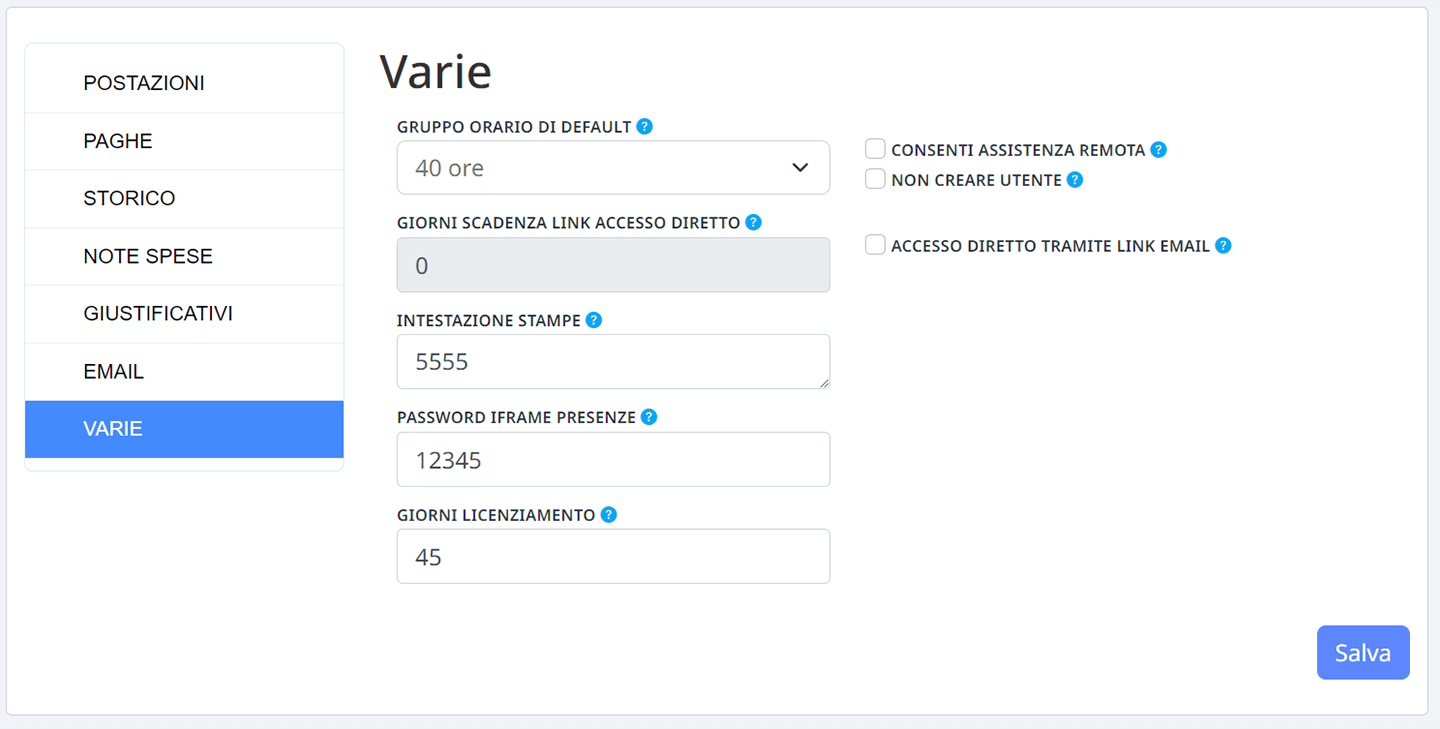Click help icon for Password Iframe Presenze
This screenshot has width=1440, height=729.
point(649,417)
